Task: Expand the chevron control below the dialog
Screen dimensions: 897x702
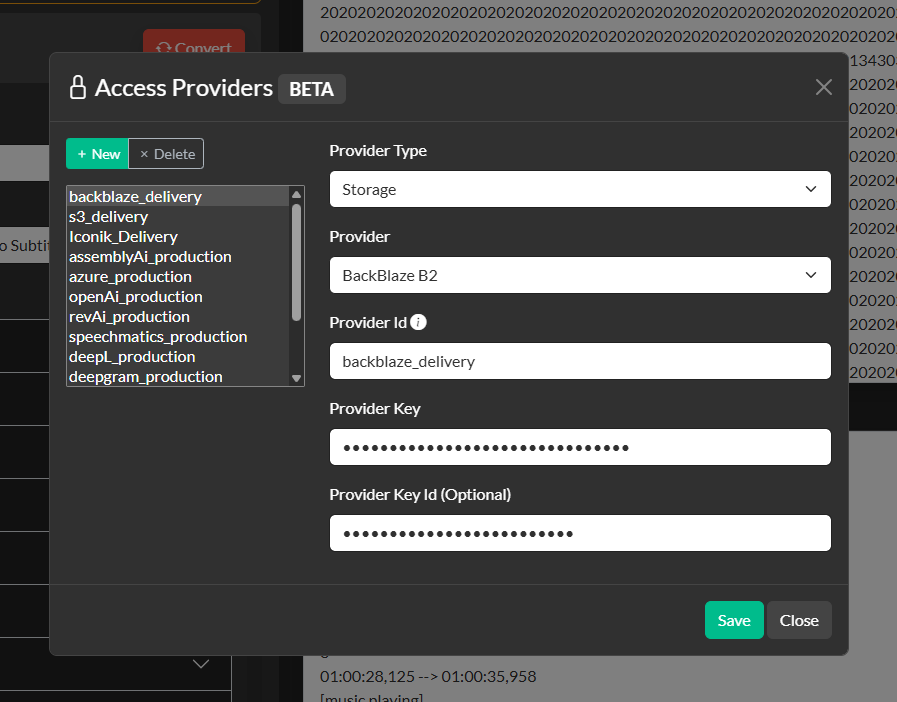Action: [x=200, y=663]
